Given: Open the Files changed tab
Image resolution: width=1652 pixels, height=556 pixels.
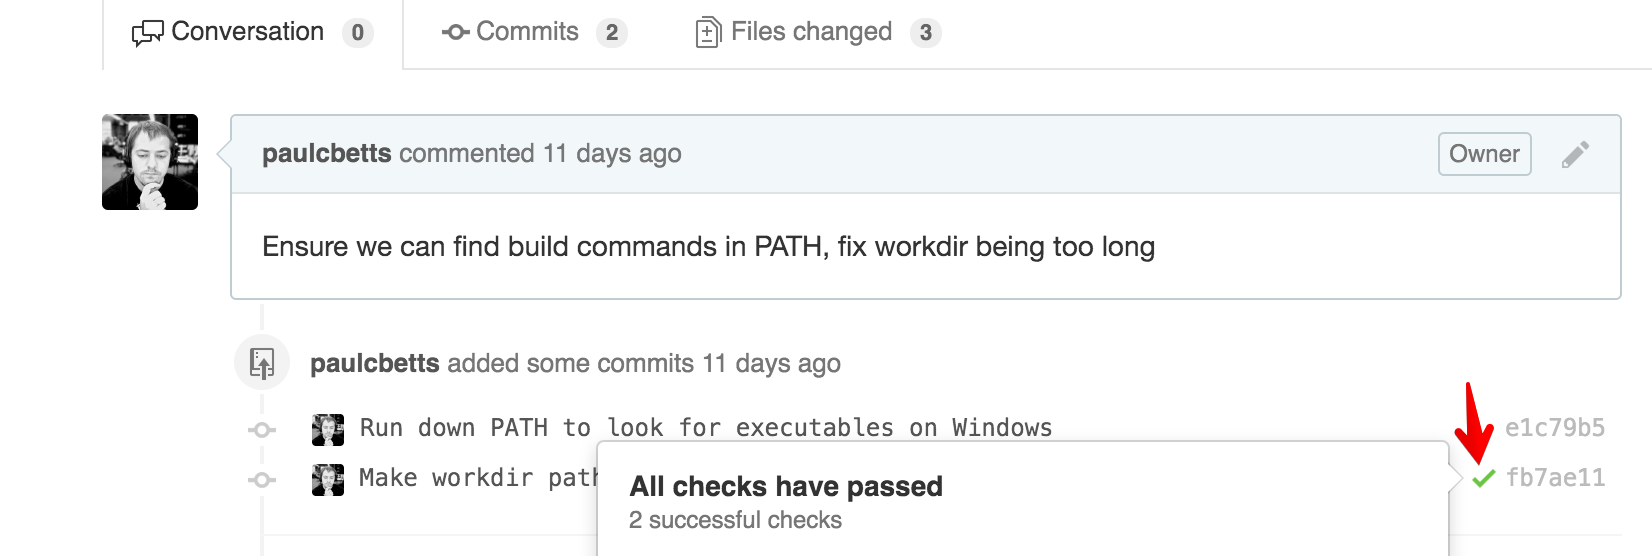Looking at the screenshot, I should (x=811, y=32).
